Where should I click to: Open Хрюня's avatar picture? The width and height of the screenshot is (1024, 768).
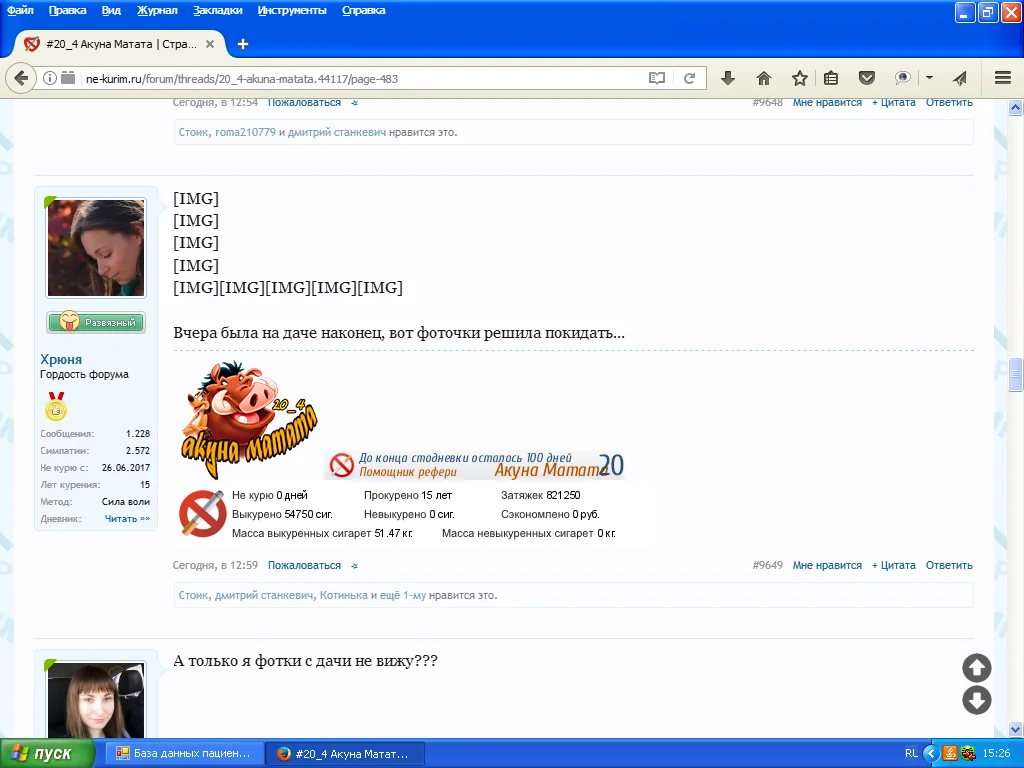96,248
